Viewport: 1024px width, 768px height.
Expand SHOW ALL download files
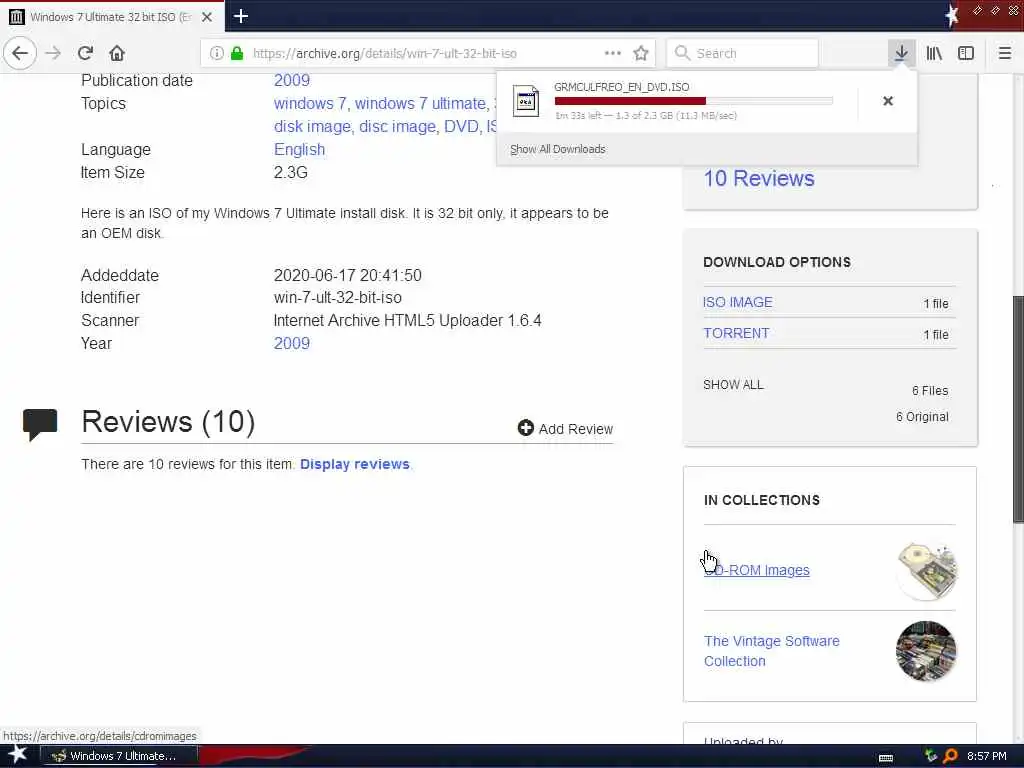point(733,385)
